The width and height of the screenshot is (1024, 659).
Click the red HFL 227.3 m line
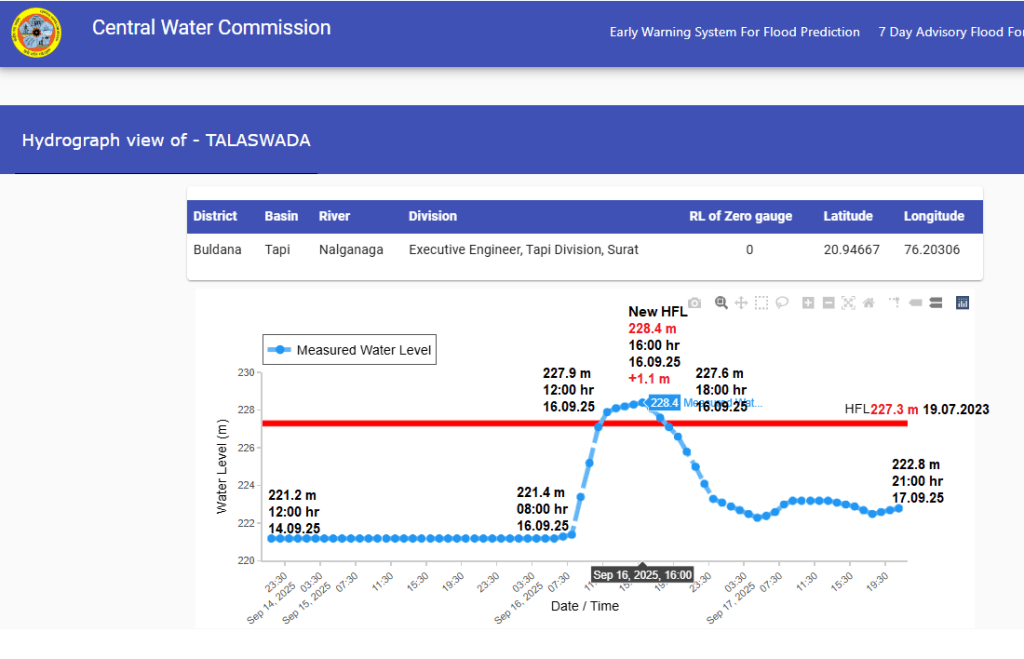[x=450, y=423]
